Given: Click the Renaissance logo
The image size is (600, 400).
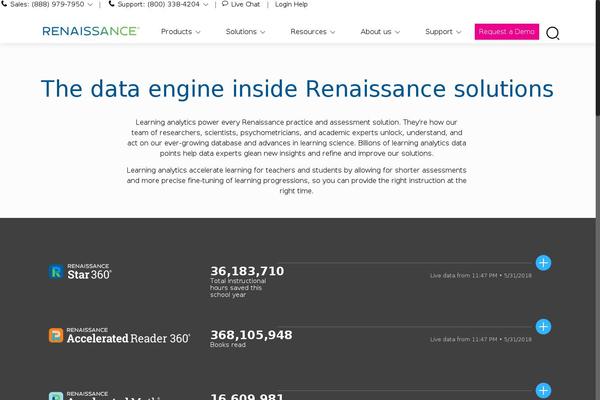Looking at the screenshot, I should (91, 31).
